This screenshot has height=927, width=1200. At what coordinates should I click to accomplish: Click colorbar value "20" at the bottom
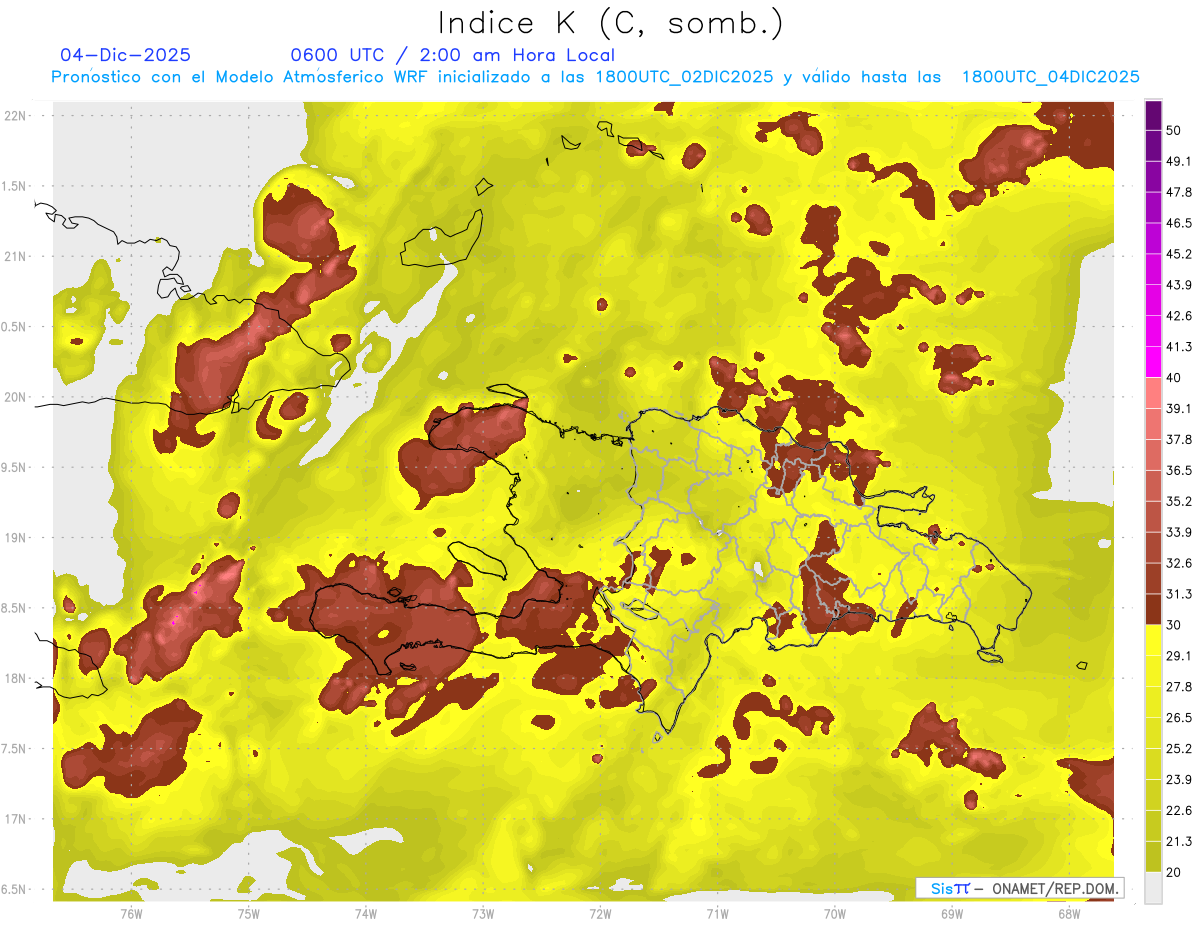pos(1174,872)
